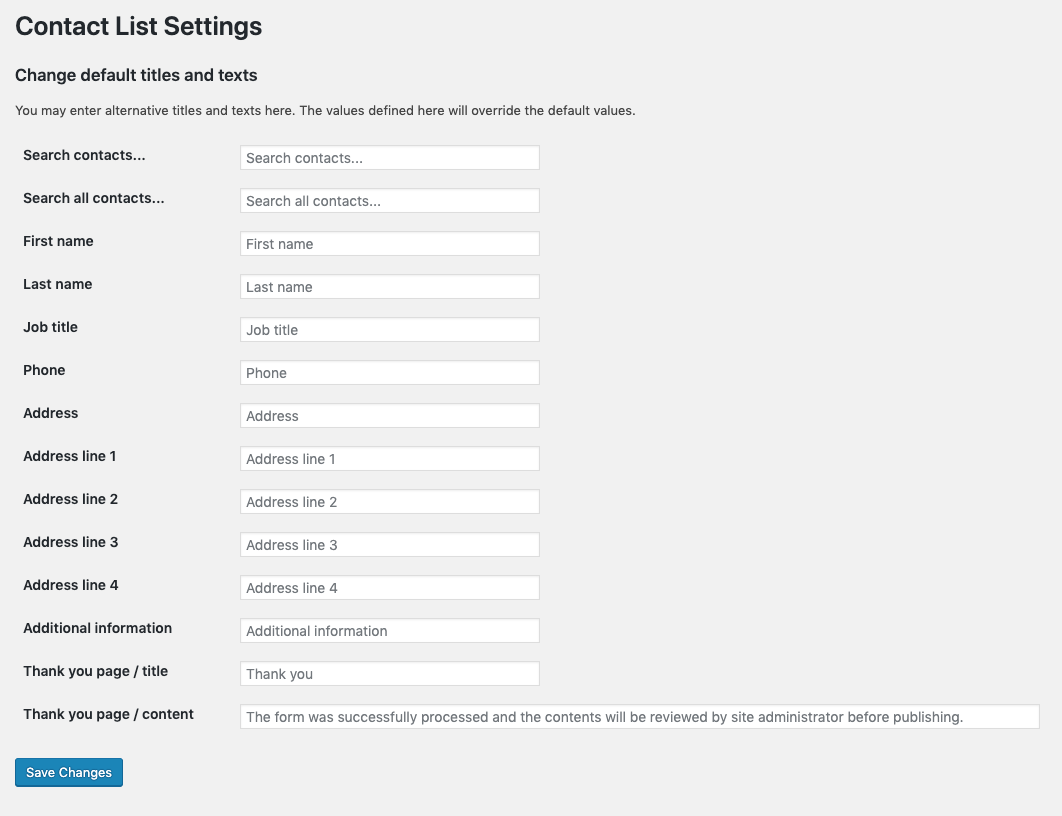Click the bold Additional information label
This screenshot has height=816, width=1062.
(x=97, y=628)
